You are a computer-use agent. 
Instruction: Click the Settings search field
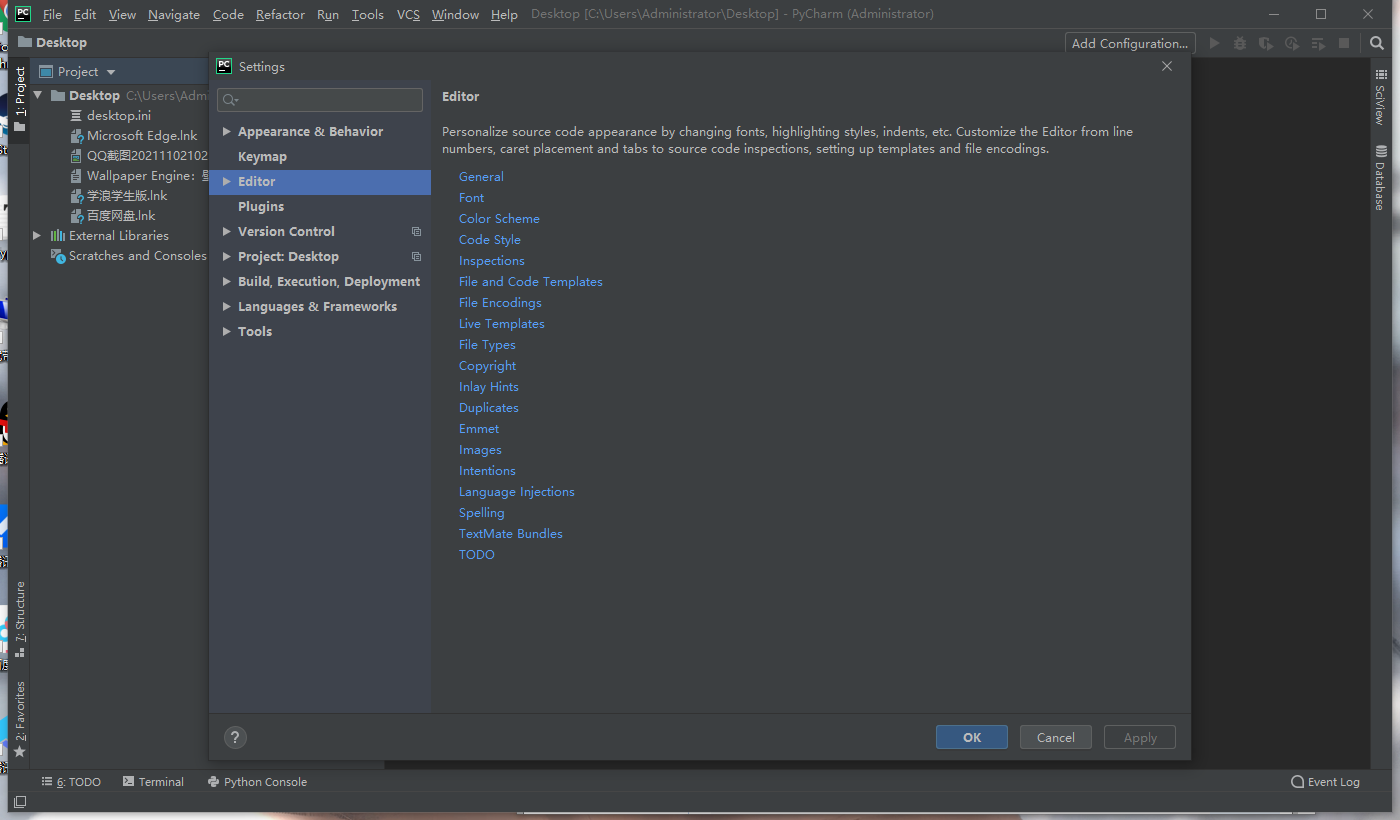pyautogui.click(x=320, y=100)
